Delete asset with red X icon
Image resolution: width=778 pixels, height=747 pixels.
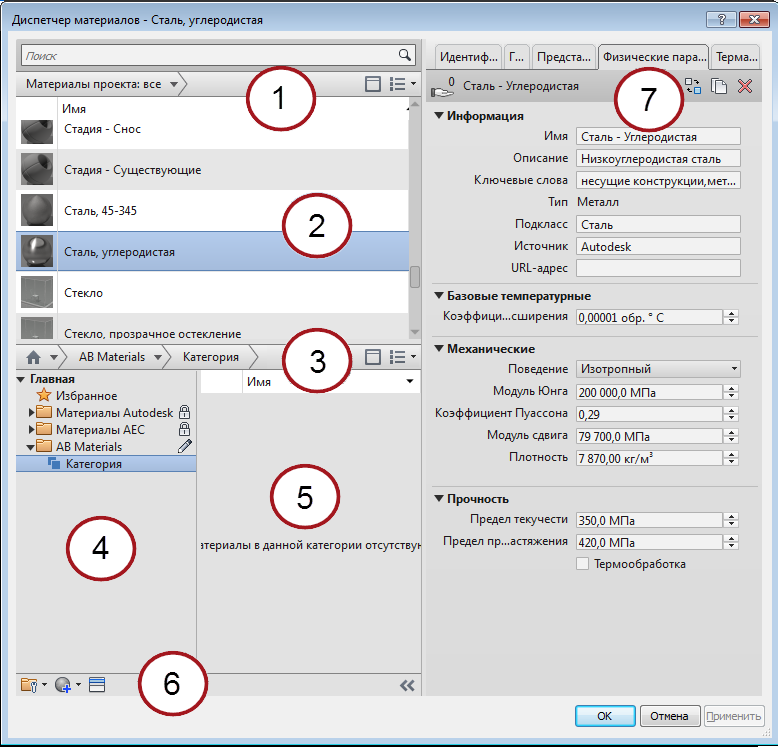[x=745, y=86]
